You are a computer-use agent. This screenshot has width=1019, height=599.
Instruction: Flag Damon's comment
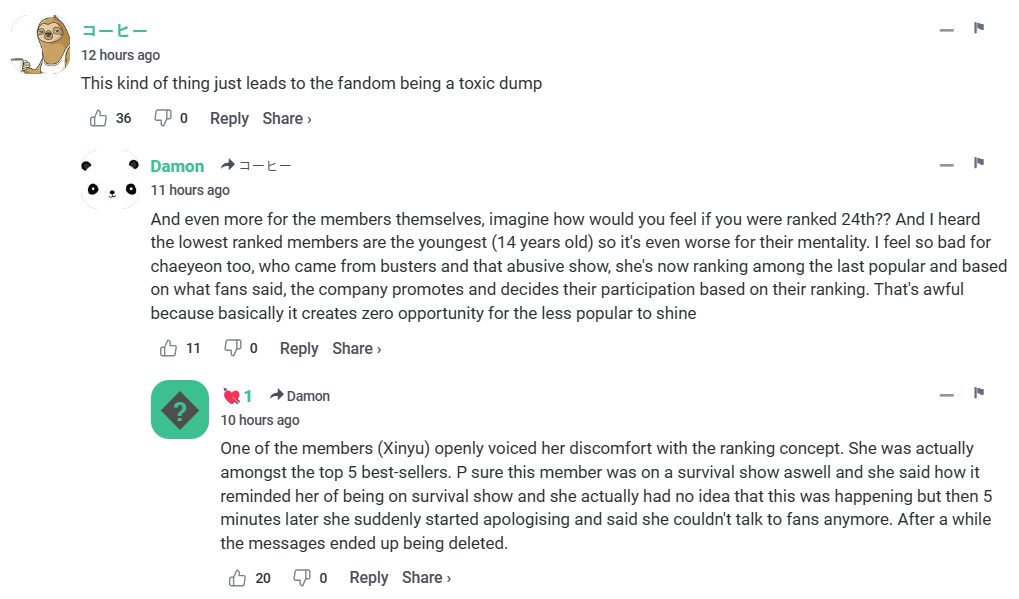click(979, 163)
